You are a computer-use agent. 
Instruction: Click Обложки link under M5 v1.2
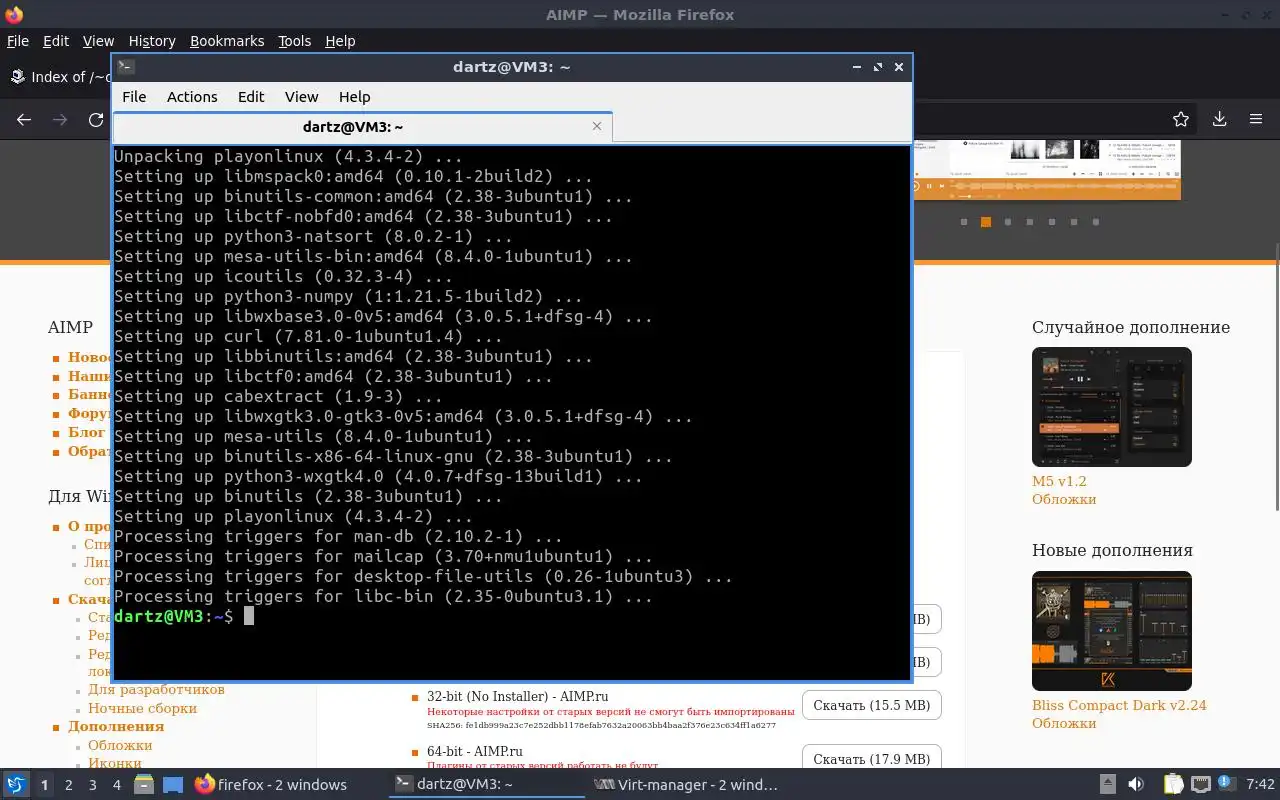[1064, 499]
